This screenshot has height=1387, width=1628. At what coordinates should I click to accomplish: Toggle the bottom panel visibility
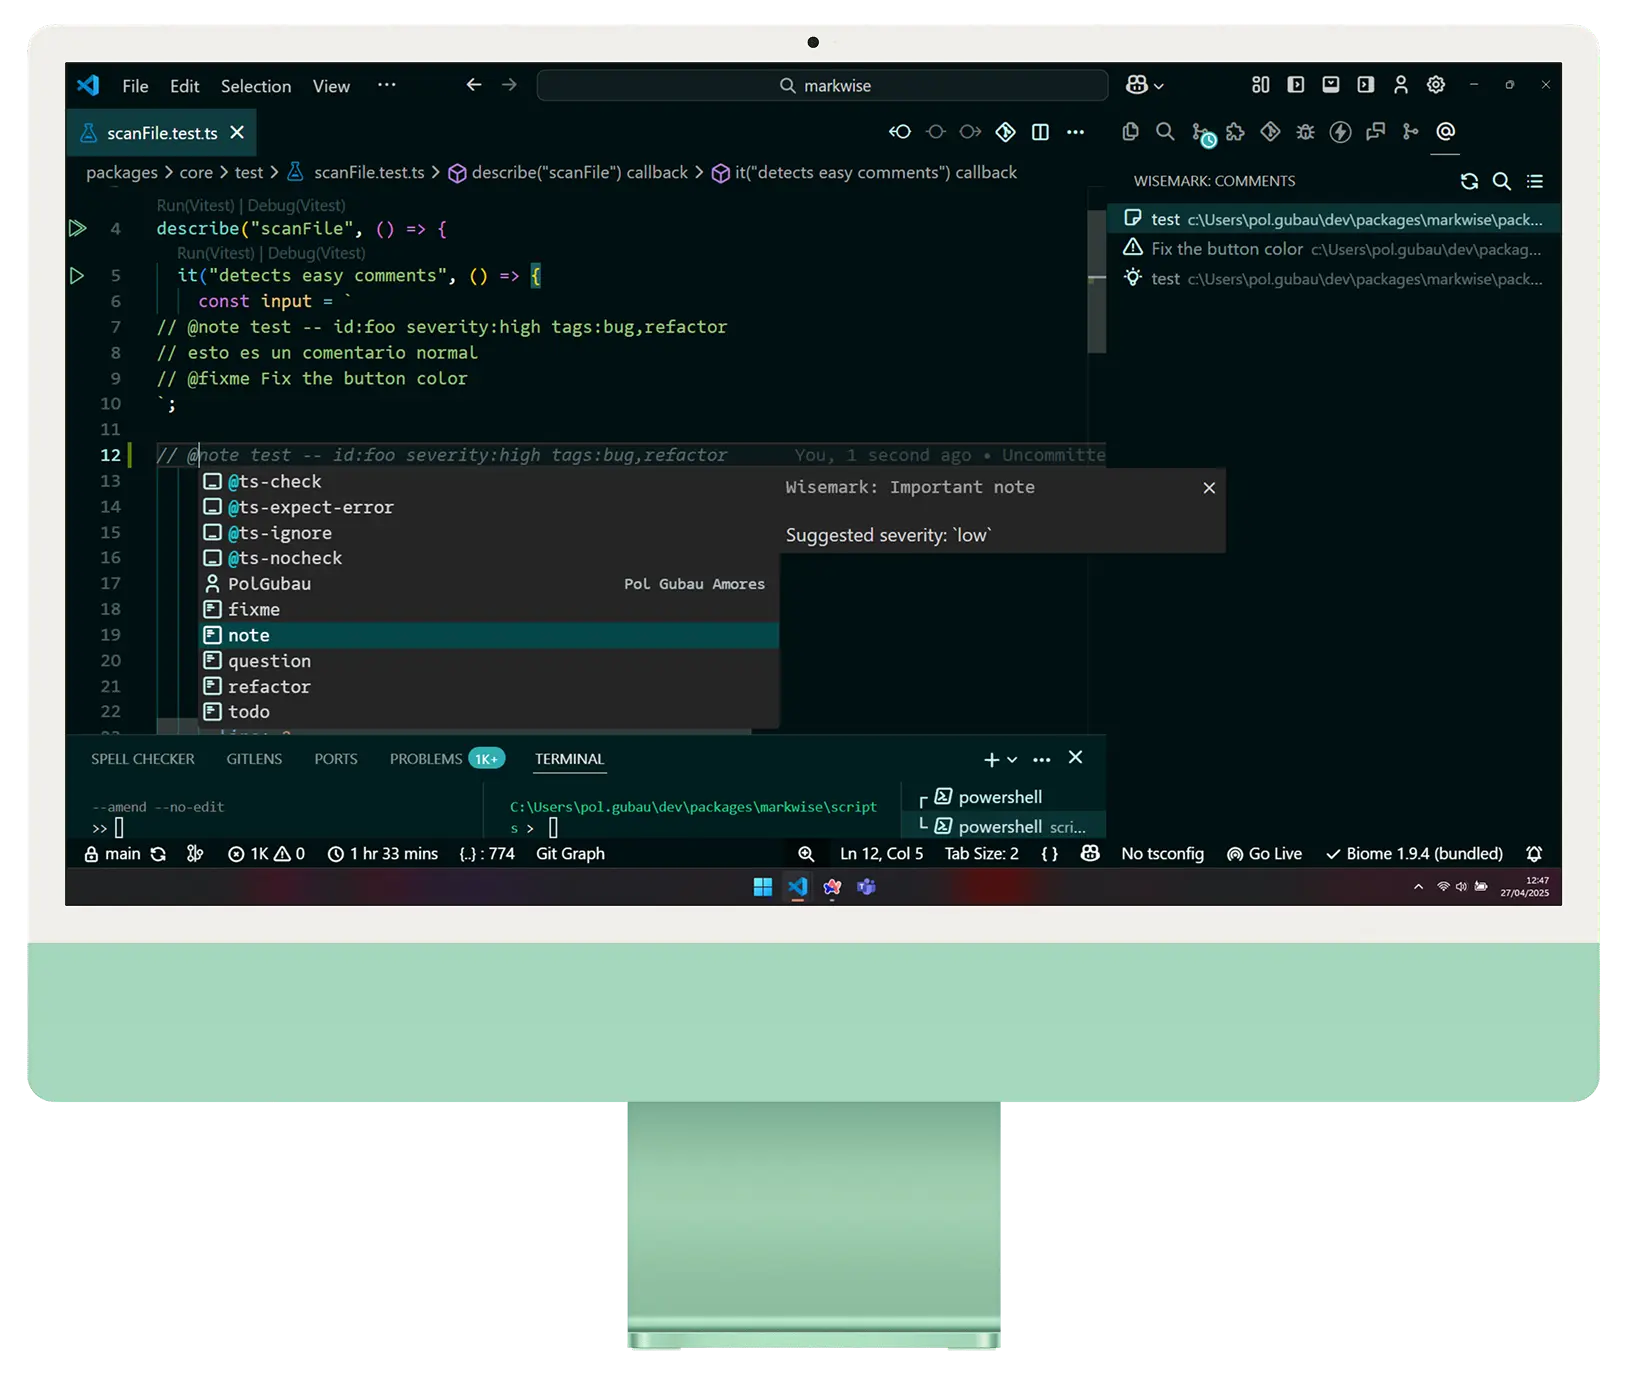[1330, 85]
